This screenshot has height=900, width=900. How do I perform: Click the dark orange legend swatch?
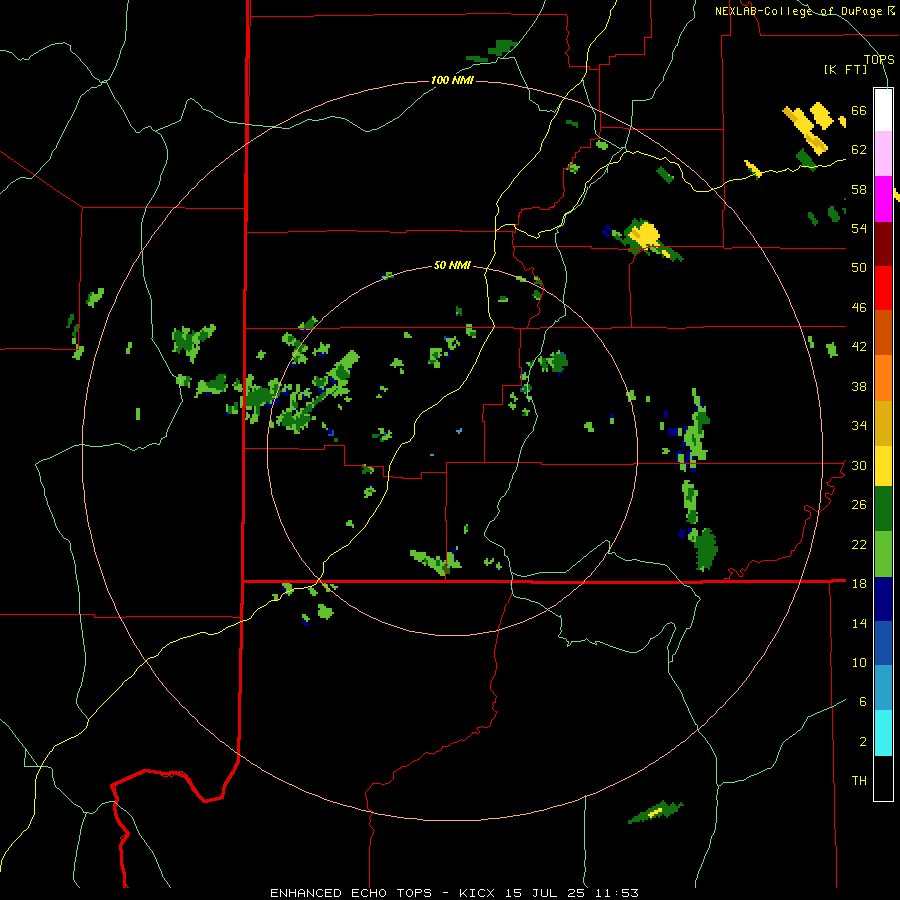[883, 332]
